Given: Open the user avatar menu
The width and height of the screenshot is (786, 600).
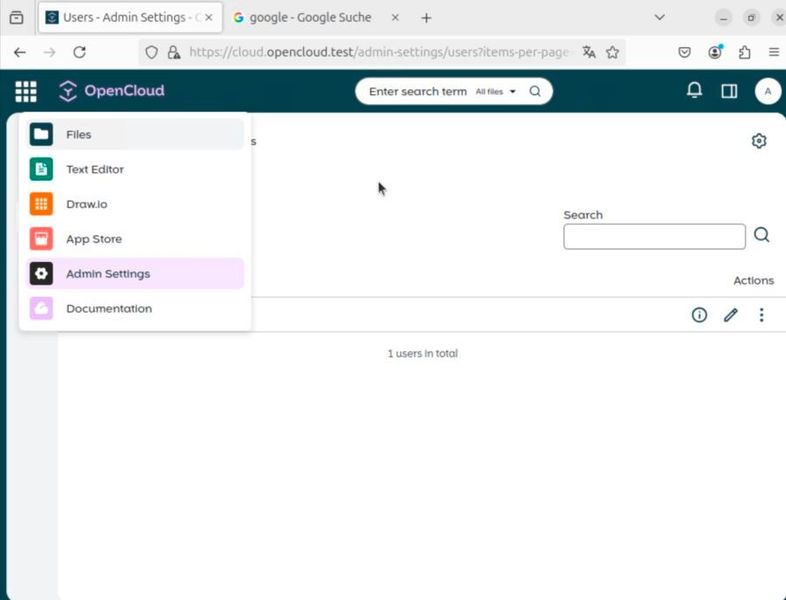Looking at the screenshot, I should (767, 91).
